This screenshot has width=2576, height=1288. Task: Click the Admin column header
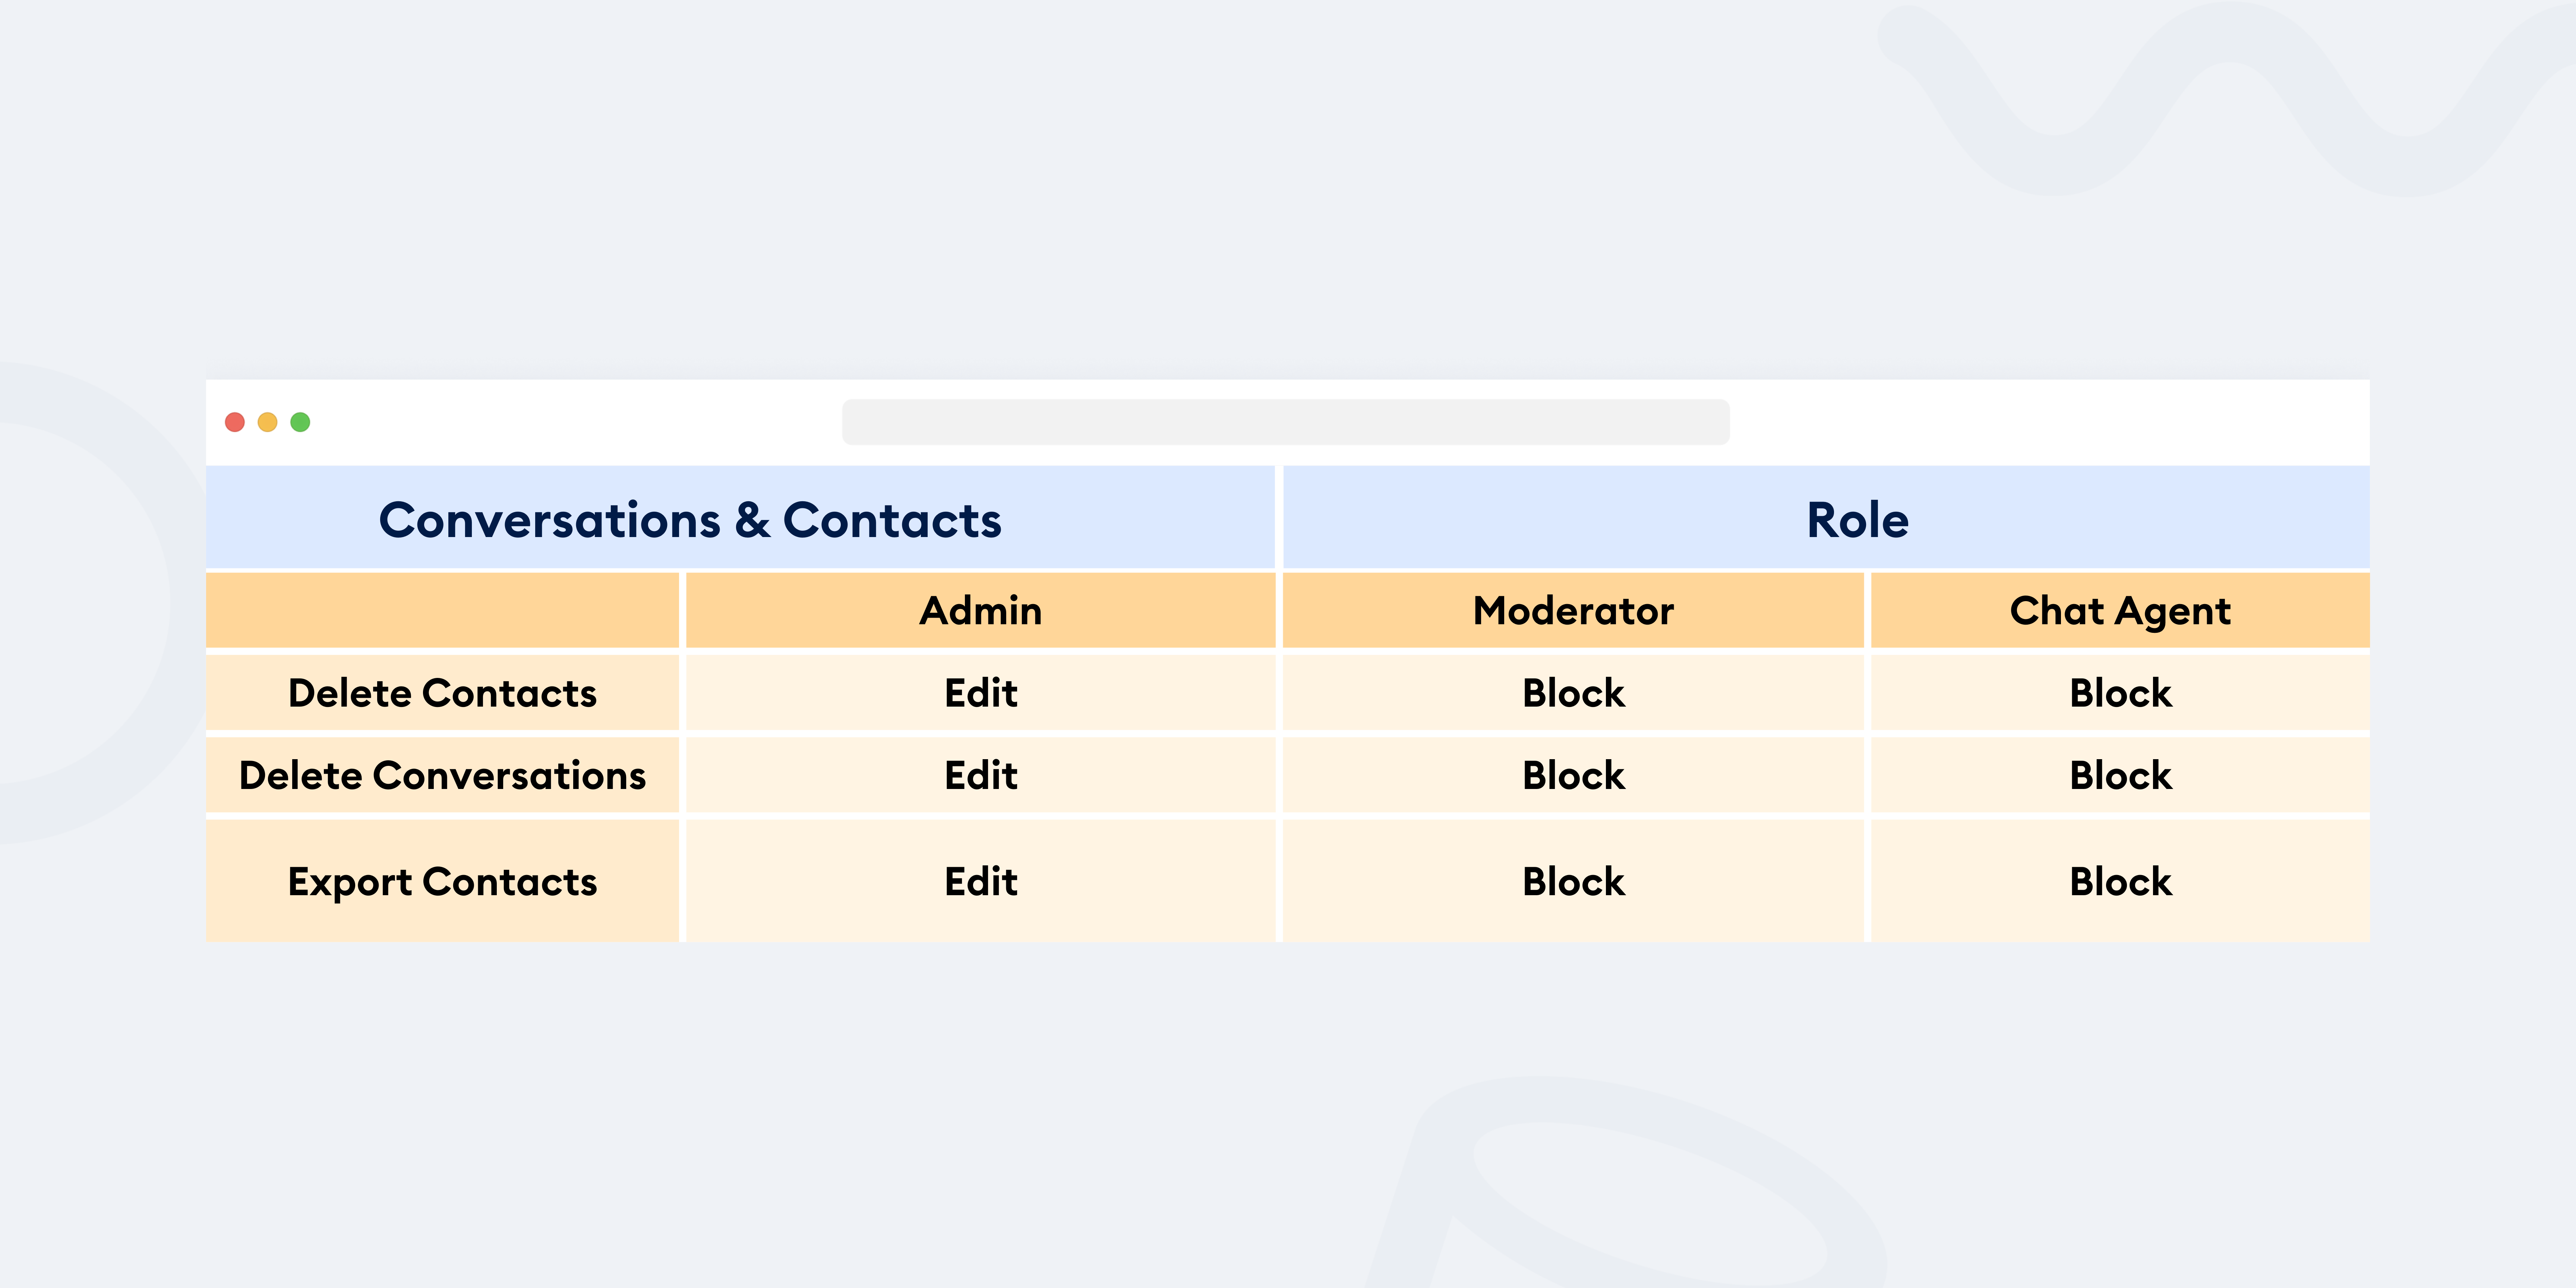[x=980, y=610]
